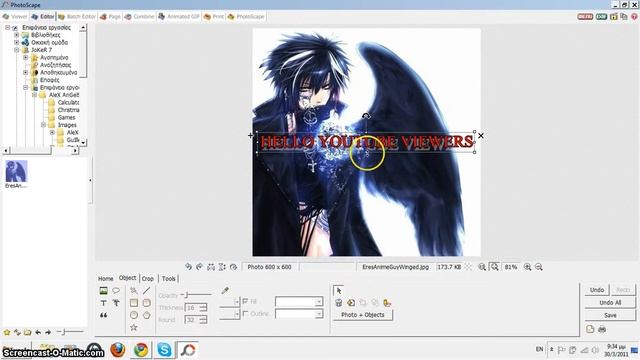Pick the Rounded Rectangle shape tool
This screenshot has width=640, height=360.
(x=147, y=303)
